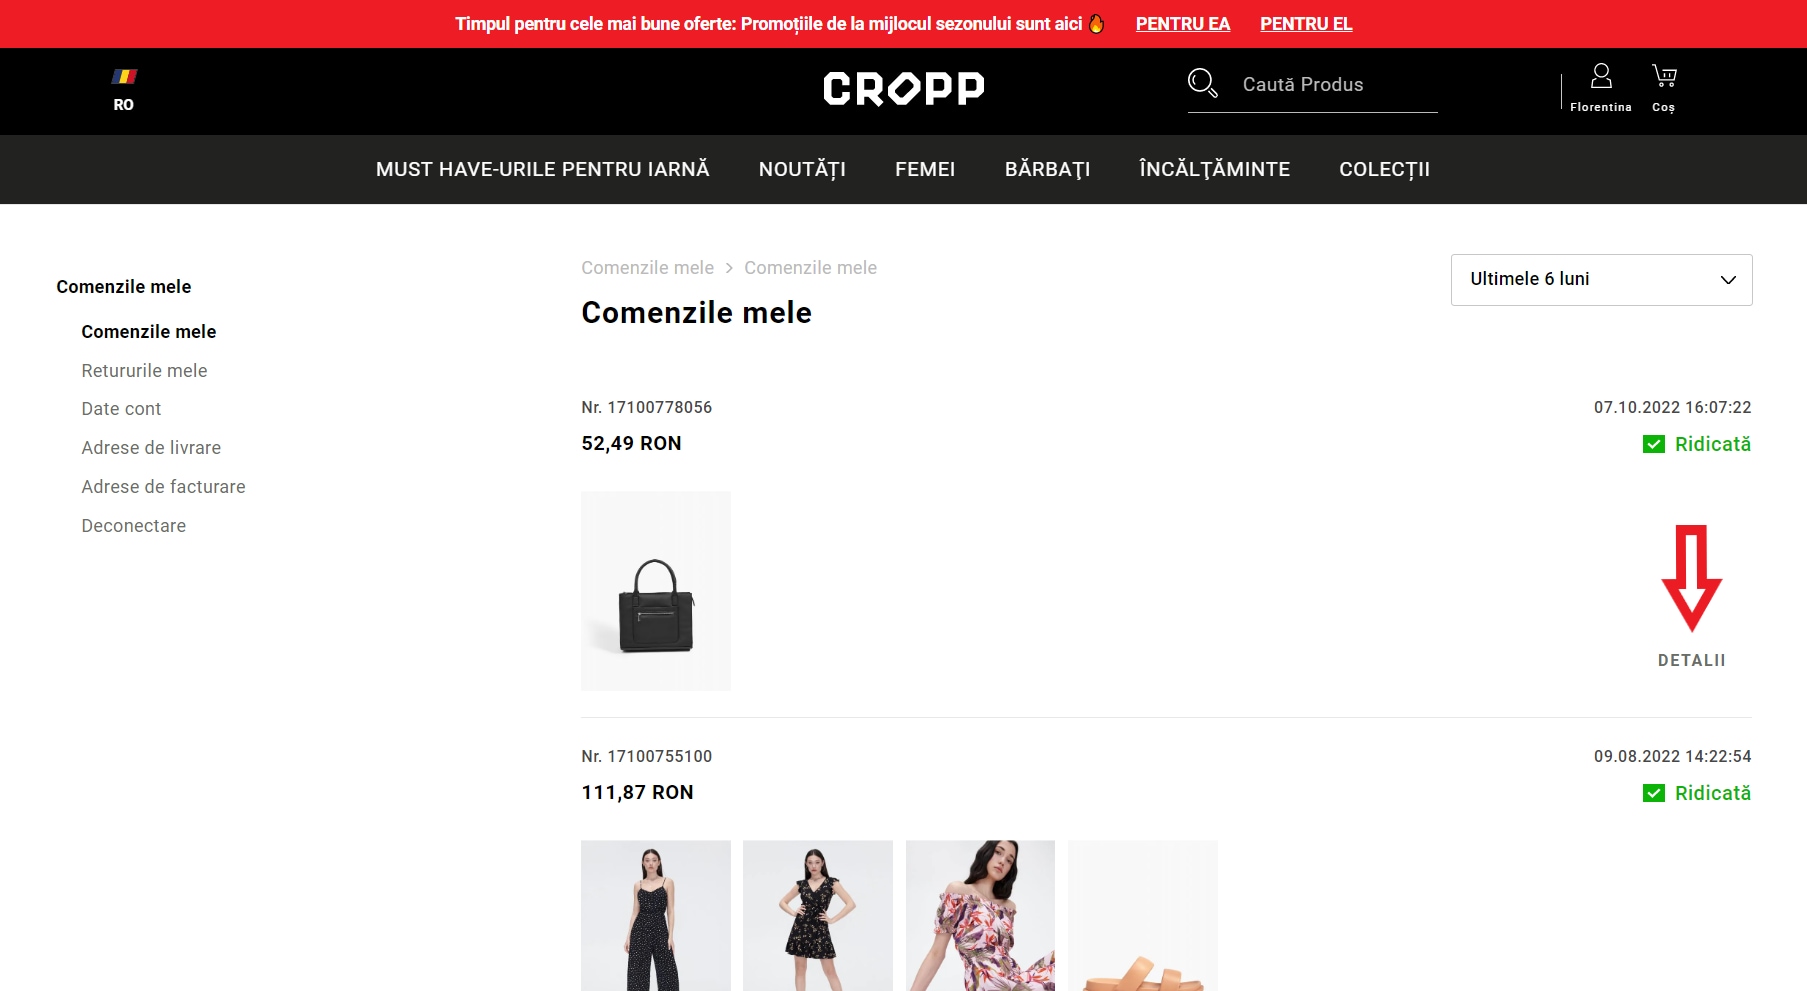Select Retururile mele in the sidebar

(144, 371)
